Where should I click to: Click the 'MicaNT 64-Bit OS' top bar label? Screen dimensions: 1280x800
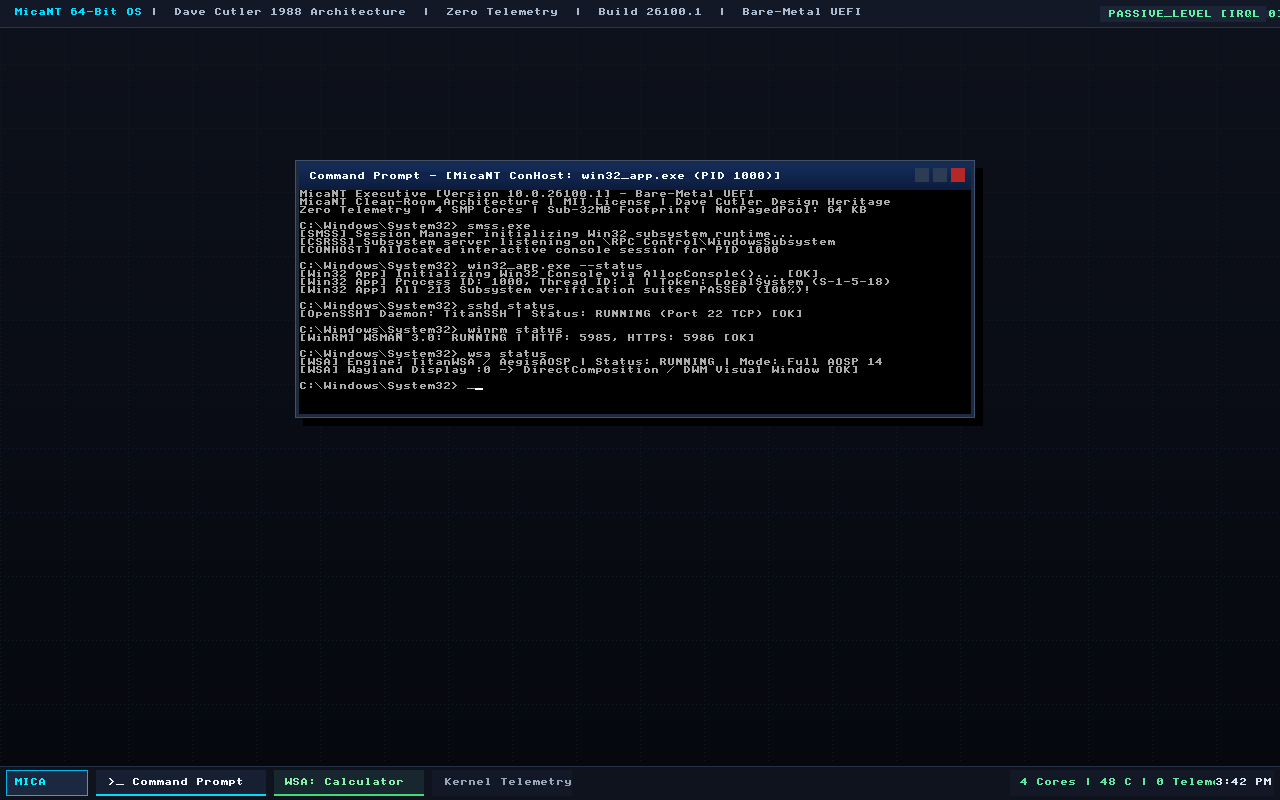(x=78, y=12)
